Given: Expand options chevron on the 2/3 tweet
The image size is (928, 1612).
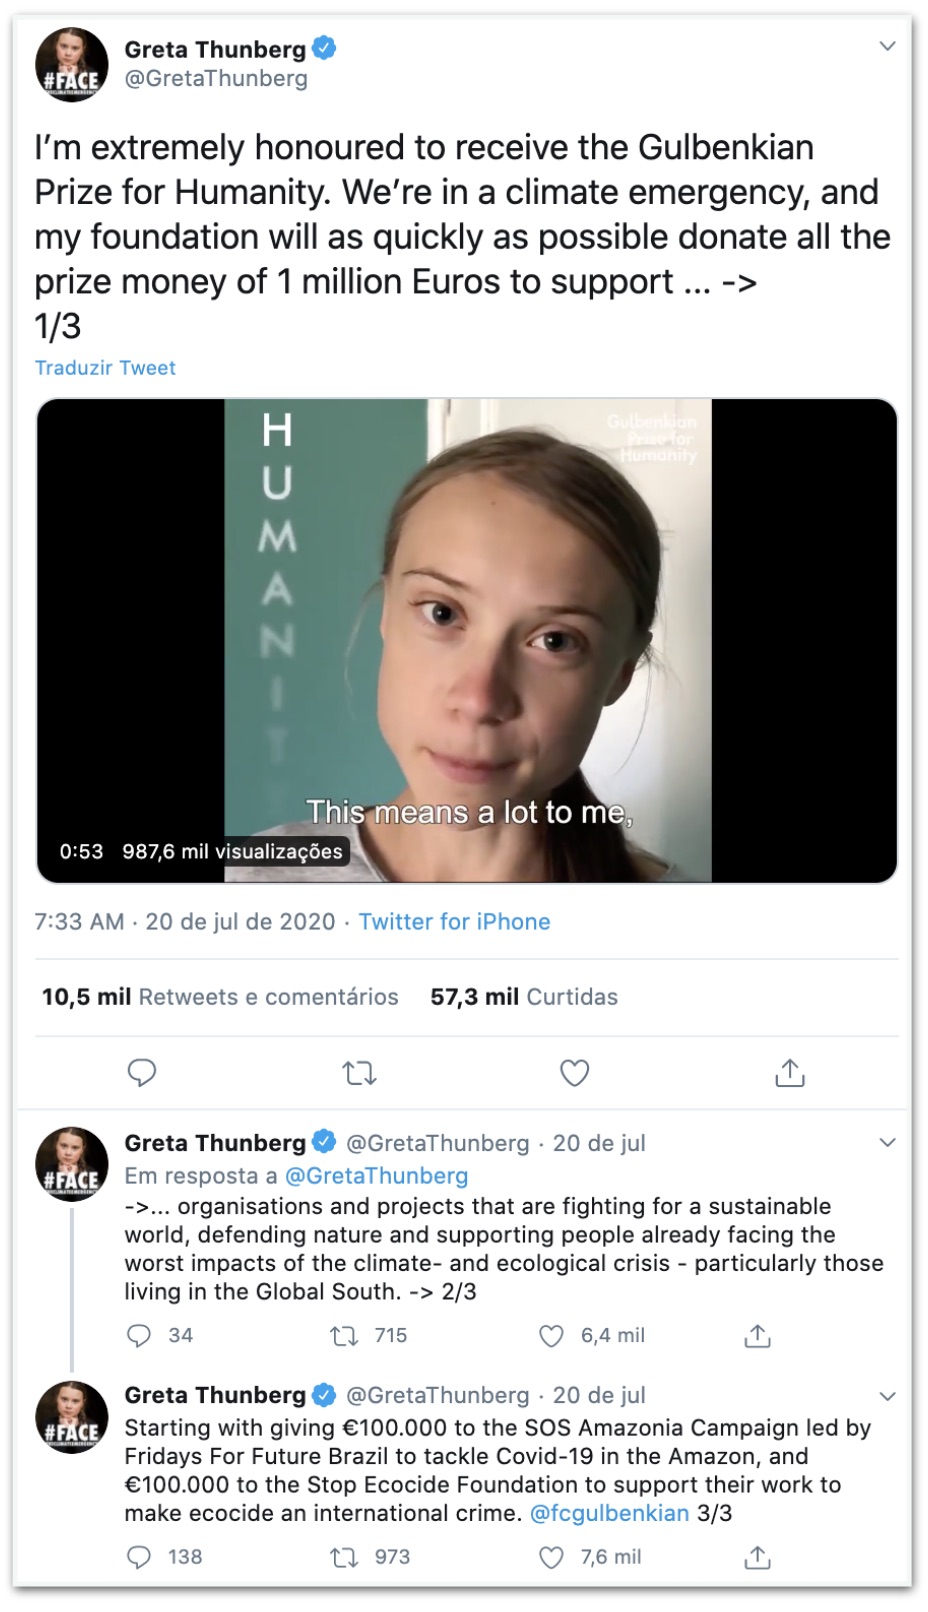Looking at the screenshot, I should pyautogui.click(x=887, y=1143).
